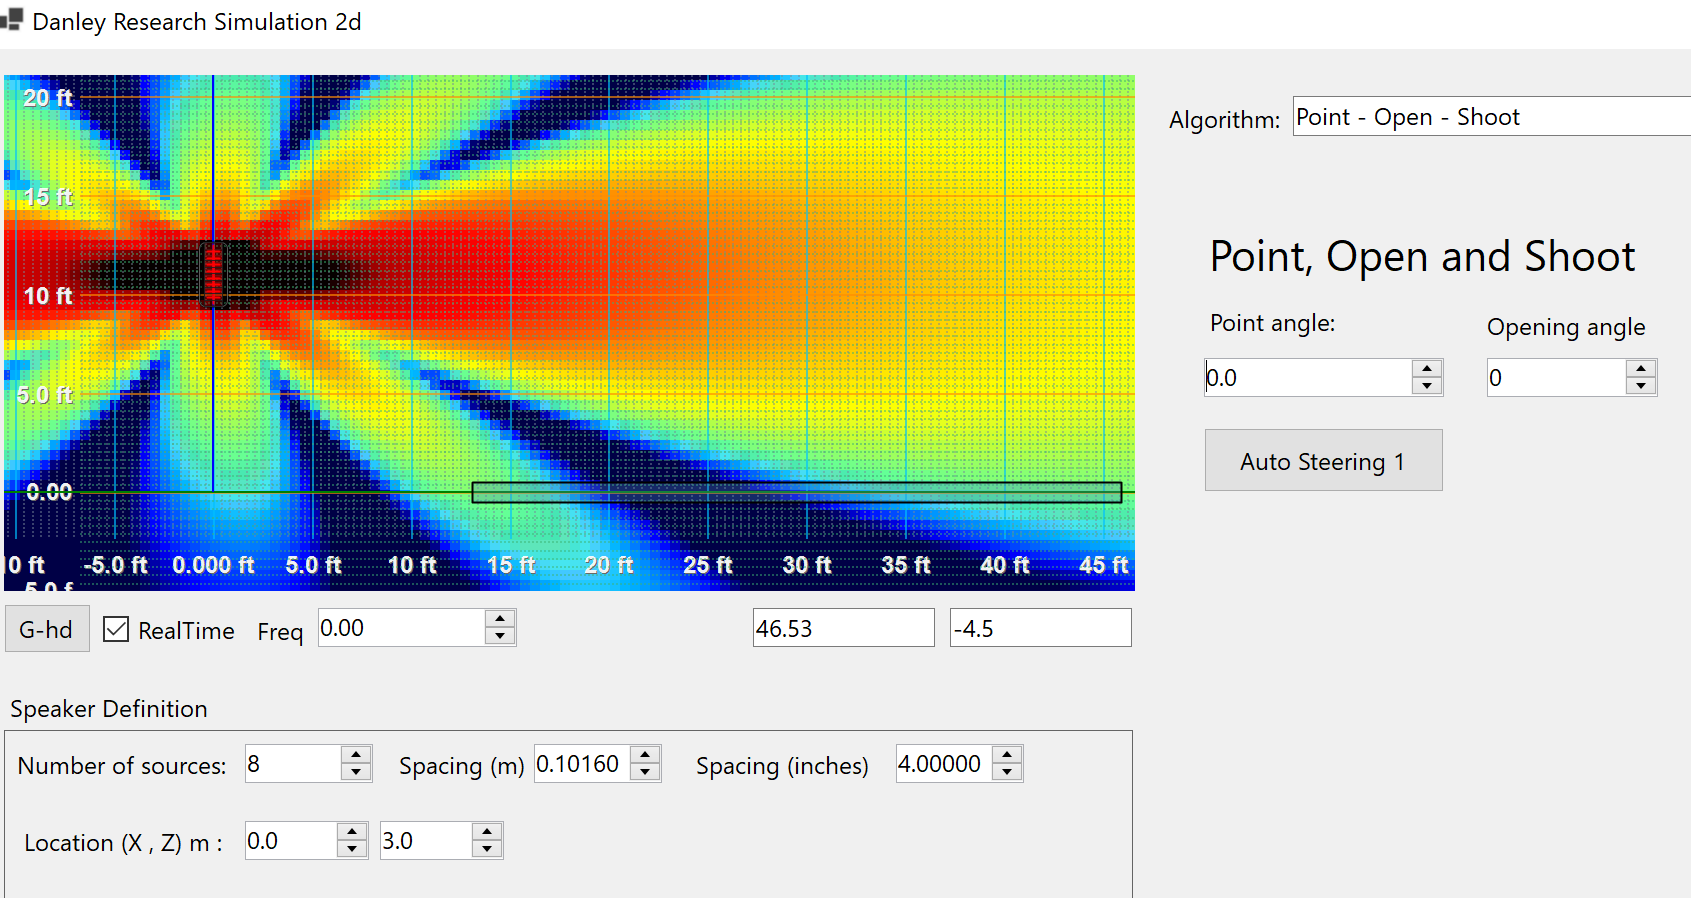Click the Spacing (inches) input field
Image resolution: width=1691 pixels, height=898 pixels.
[944, 764]
